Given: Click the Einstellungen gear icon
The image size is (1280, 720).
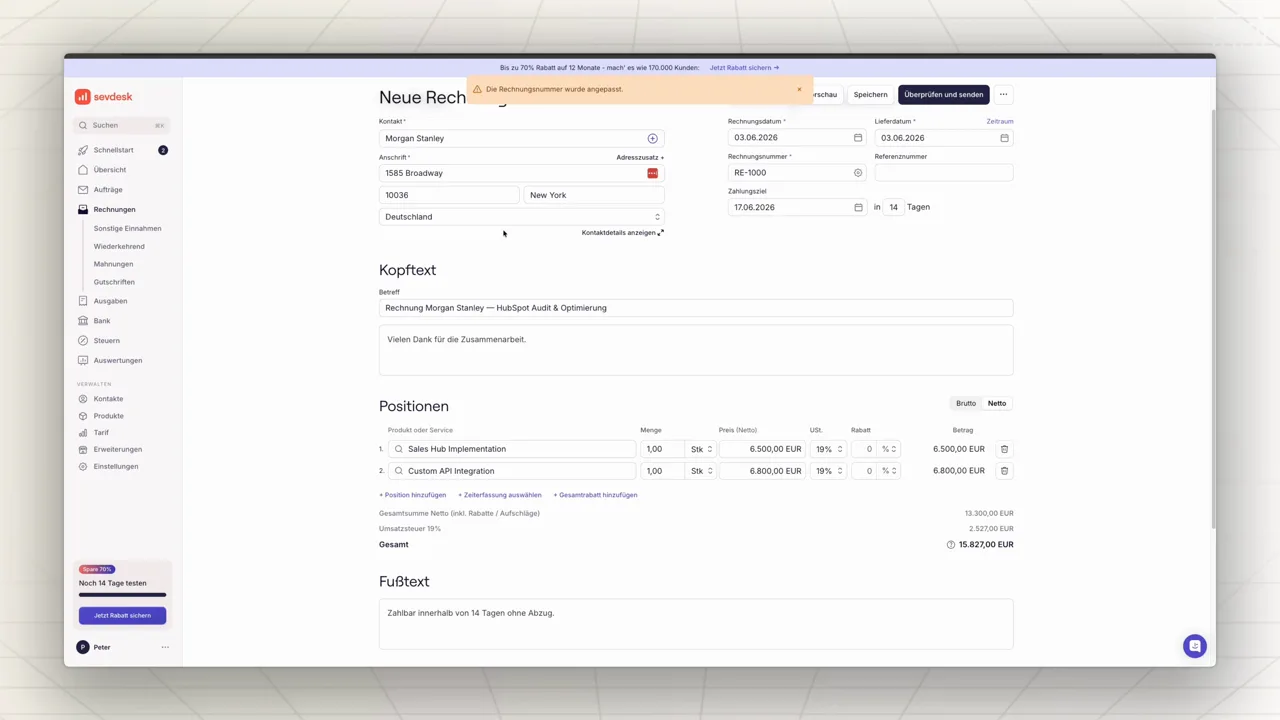Looking at the screenshot, I should (x=83, y=467).
